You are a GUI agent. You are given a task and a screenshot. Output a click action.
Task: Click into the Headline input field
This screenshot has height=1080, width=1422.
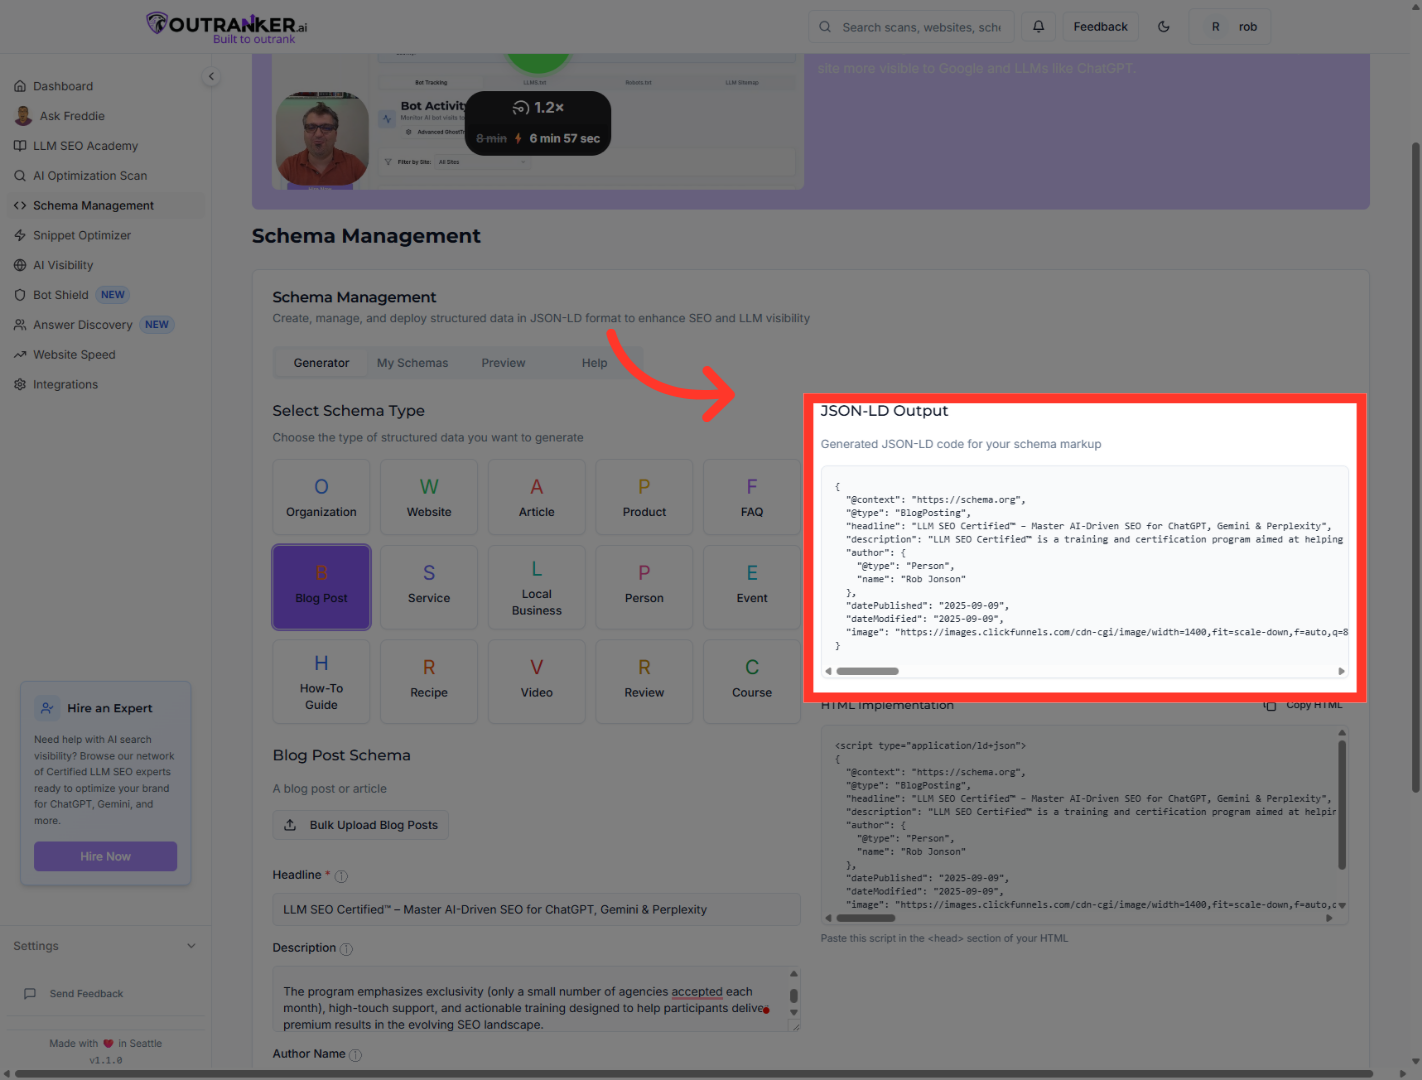(x=536, y=910)
